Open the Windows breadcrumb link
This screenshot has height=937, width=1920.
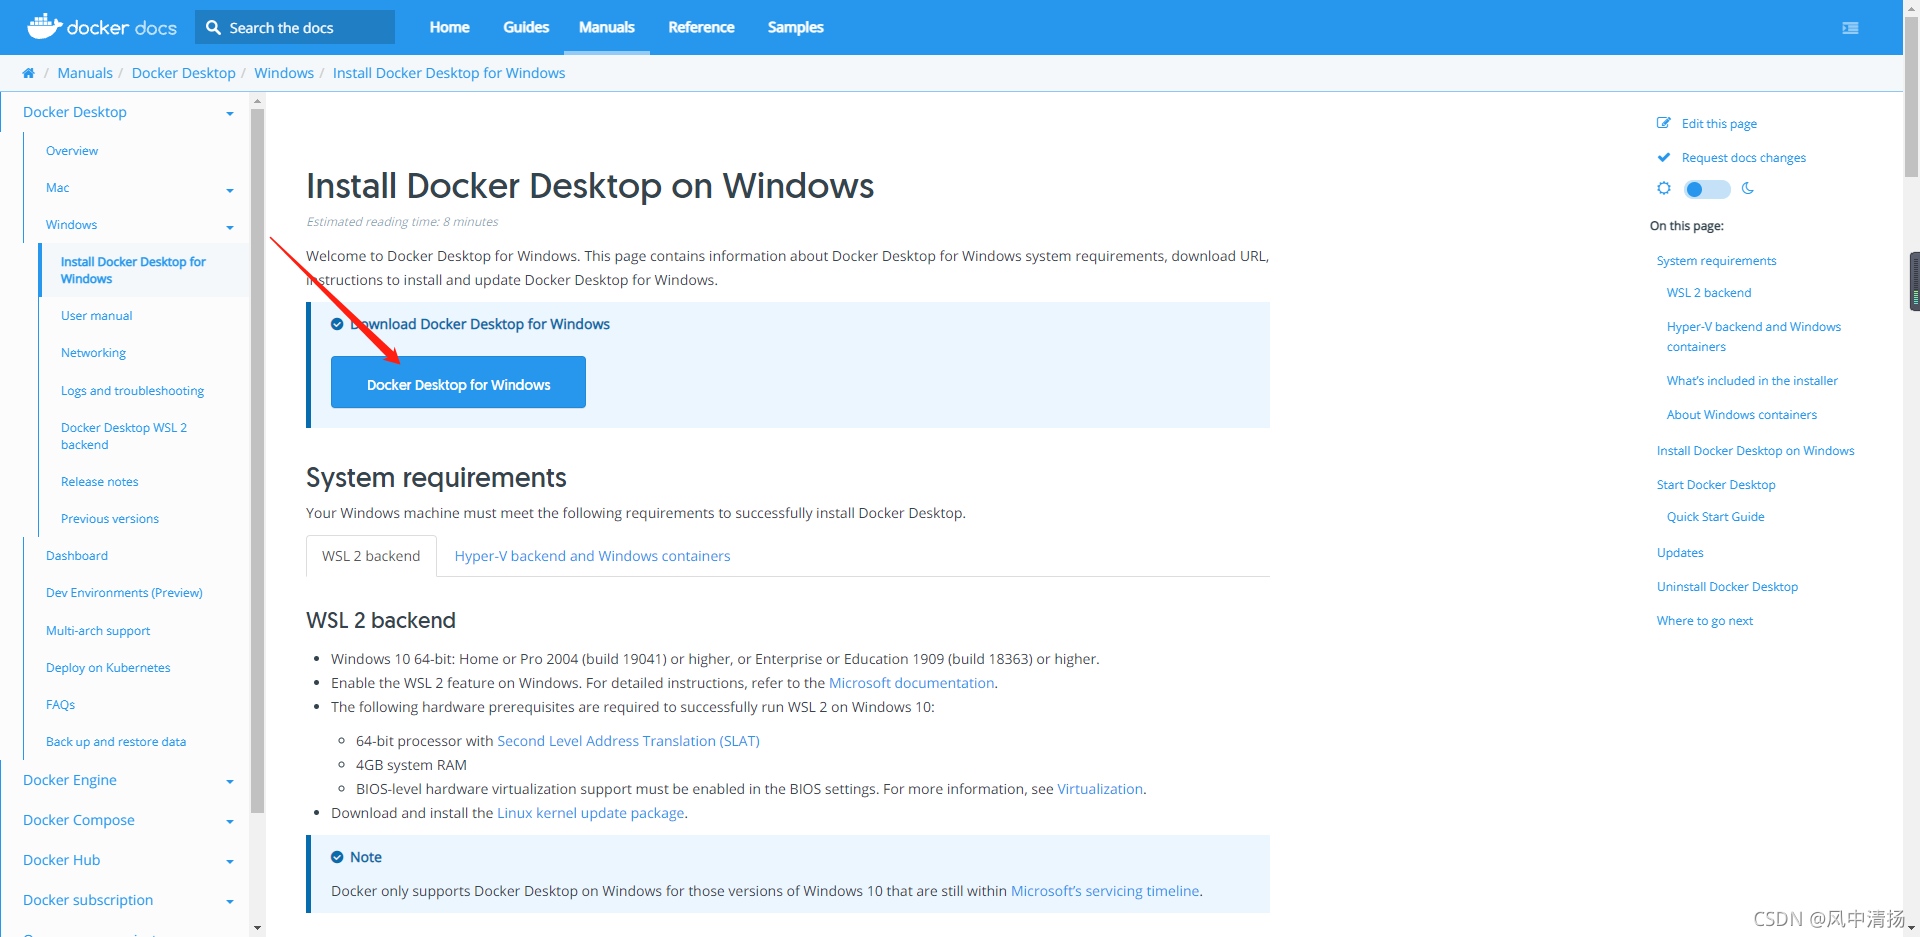(x=284, y=73)
